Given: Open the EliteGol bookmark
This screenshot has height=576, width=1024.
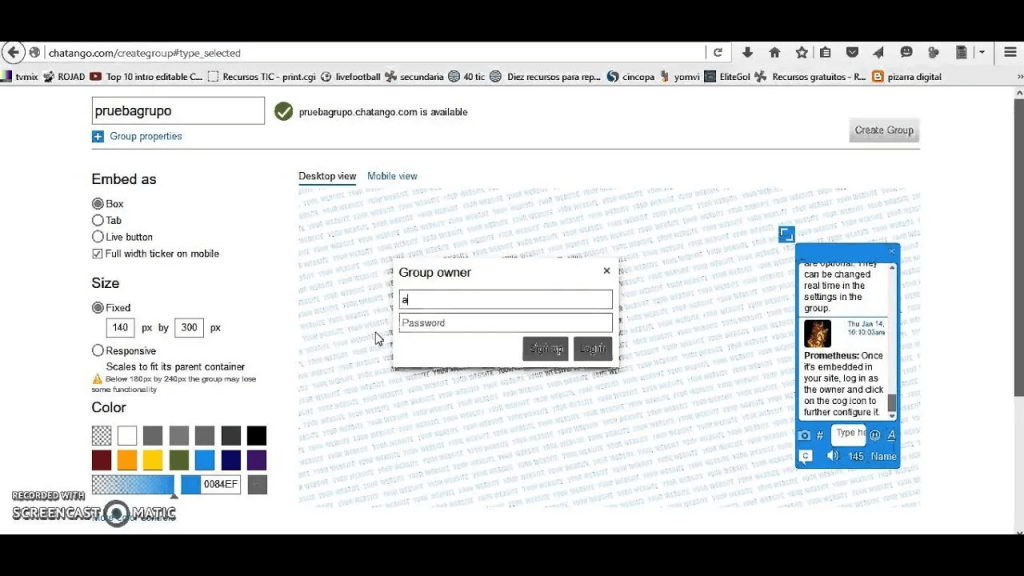Looking at the screenshot, I should point(727,76).
